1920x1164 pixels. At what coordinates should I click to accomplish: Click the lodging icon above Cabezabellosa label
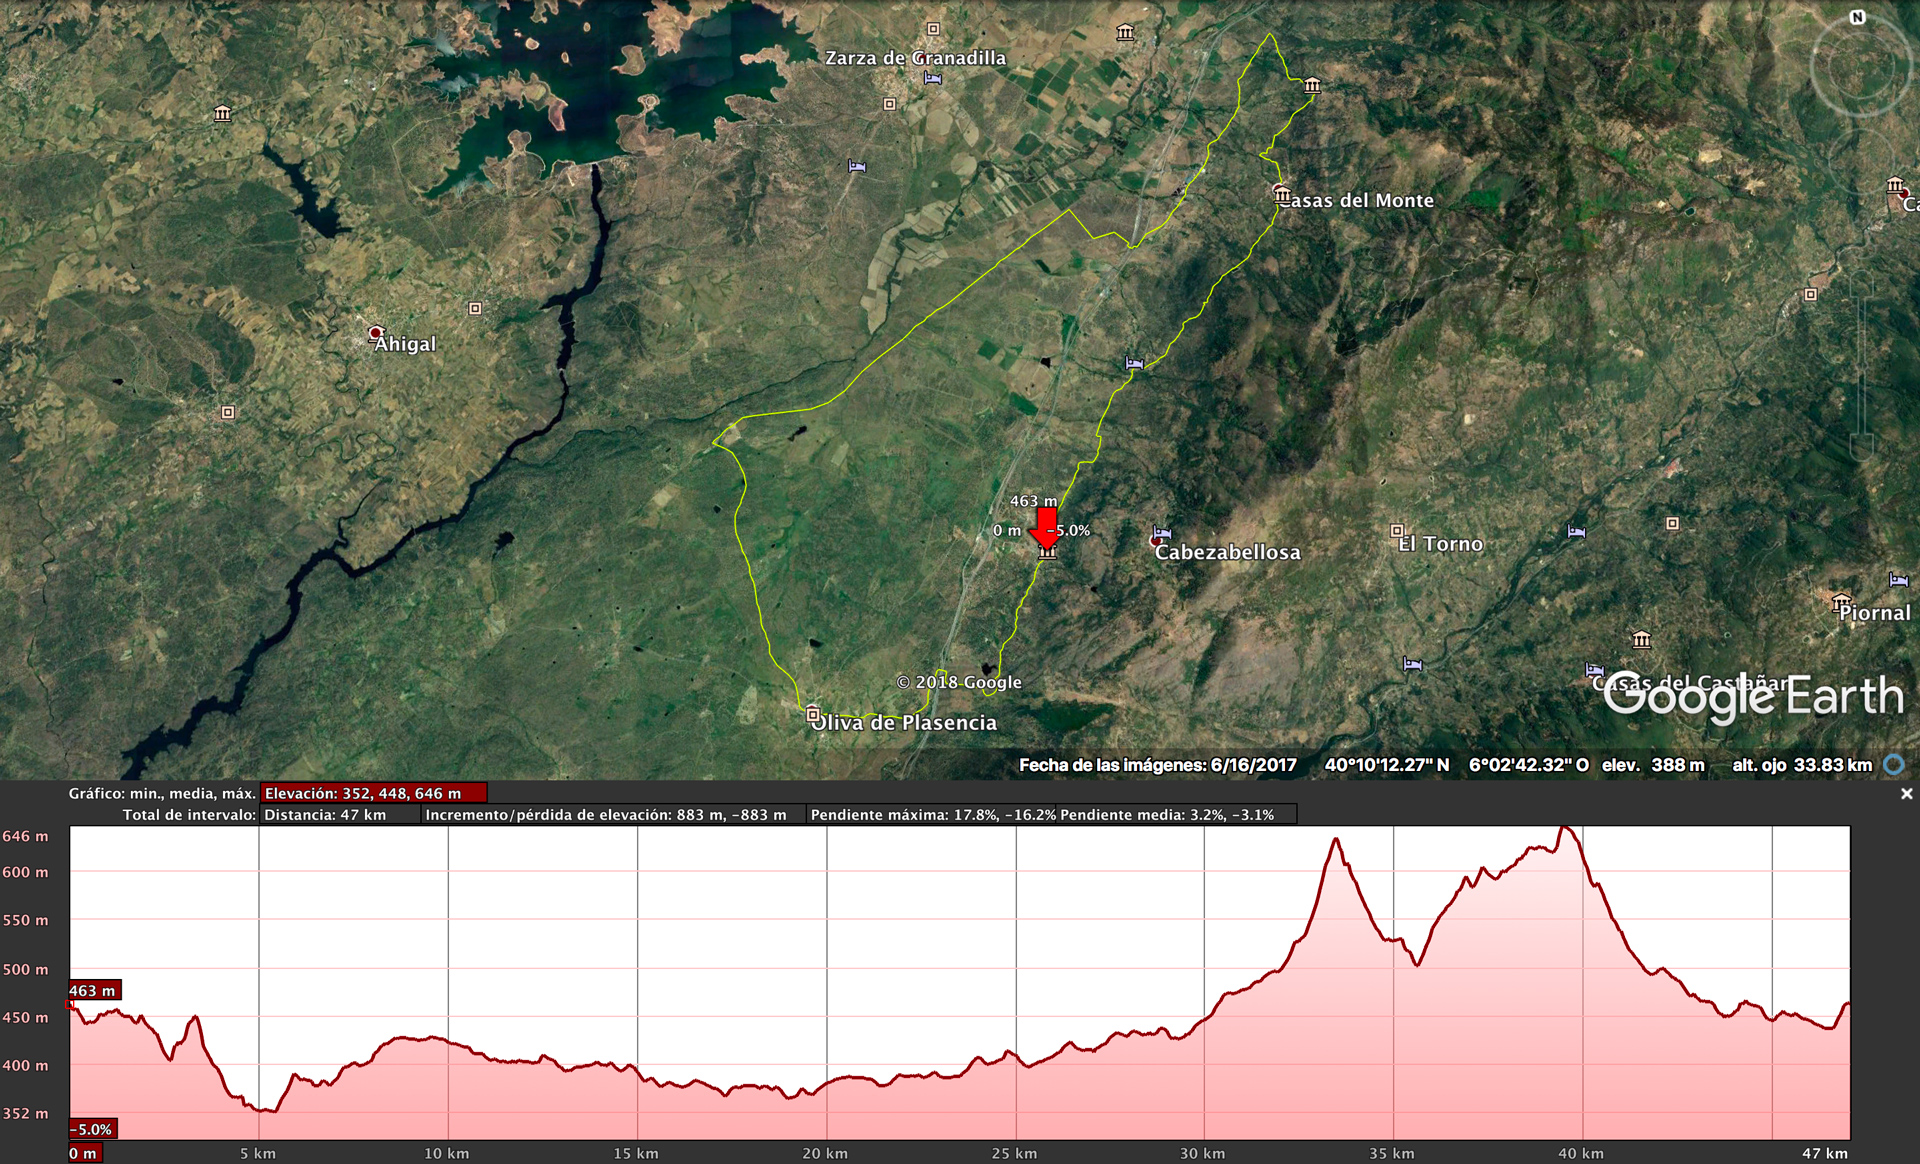(1162, 533)
